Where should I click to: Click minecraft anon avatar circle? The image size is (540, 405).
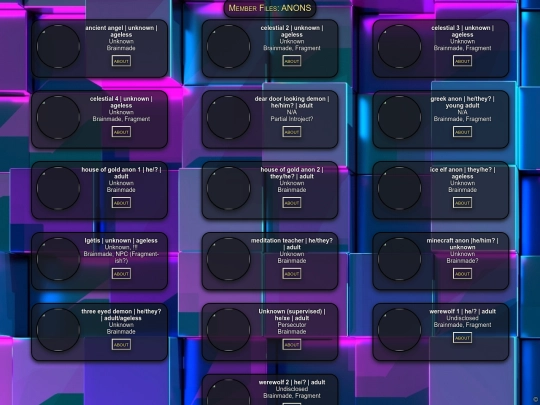coord(399,259)
